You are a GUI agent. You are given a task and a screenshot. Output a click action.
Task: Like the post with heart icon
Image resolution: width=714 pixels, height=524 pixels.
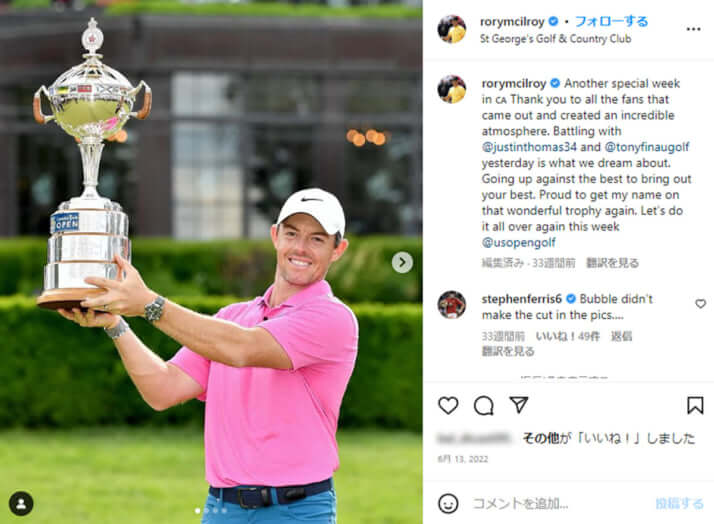[448, 405]
